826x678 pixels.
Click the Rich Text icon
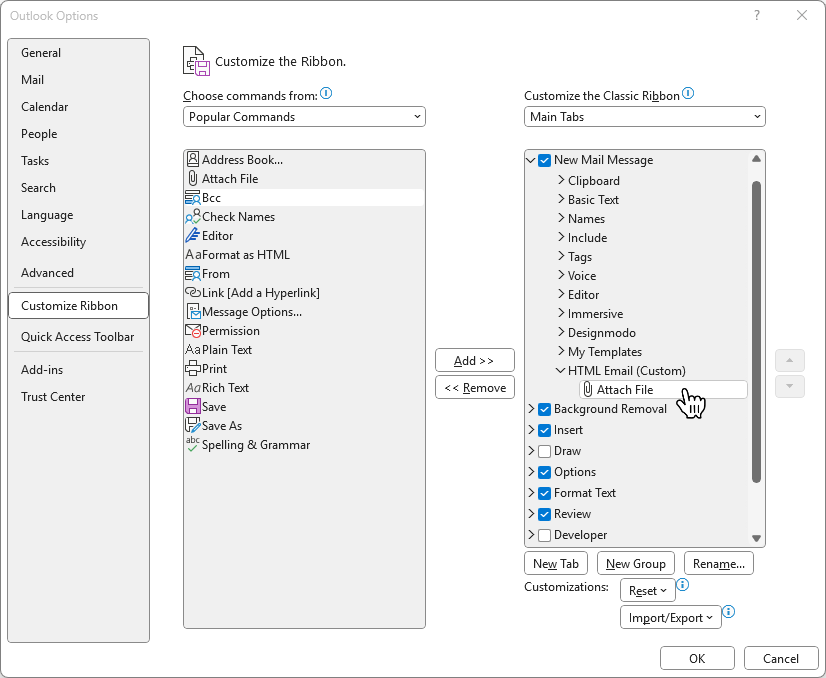[193, 388]
